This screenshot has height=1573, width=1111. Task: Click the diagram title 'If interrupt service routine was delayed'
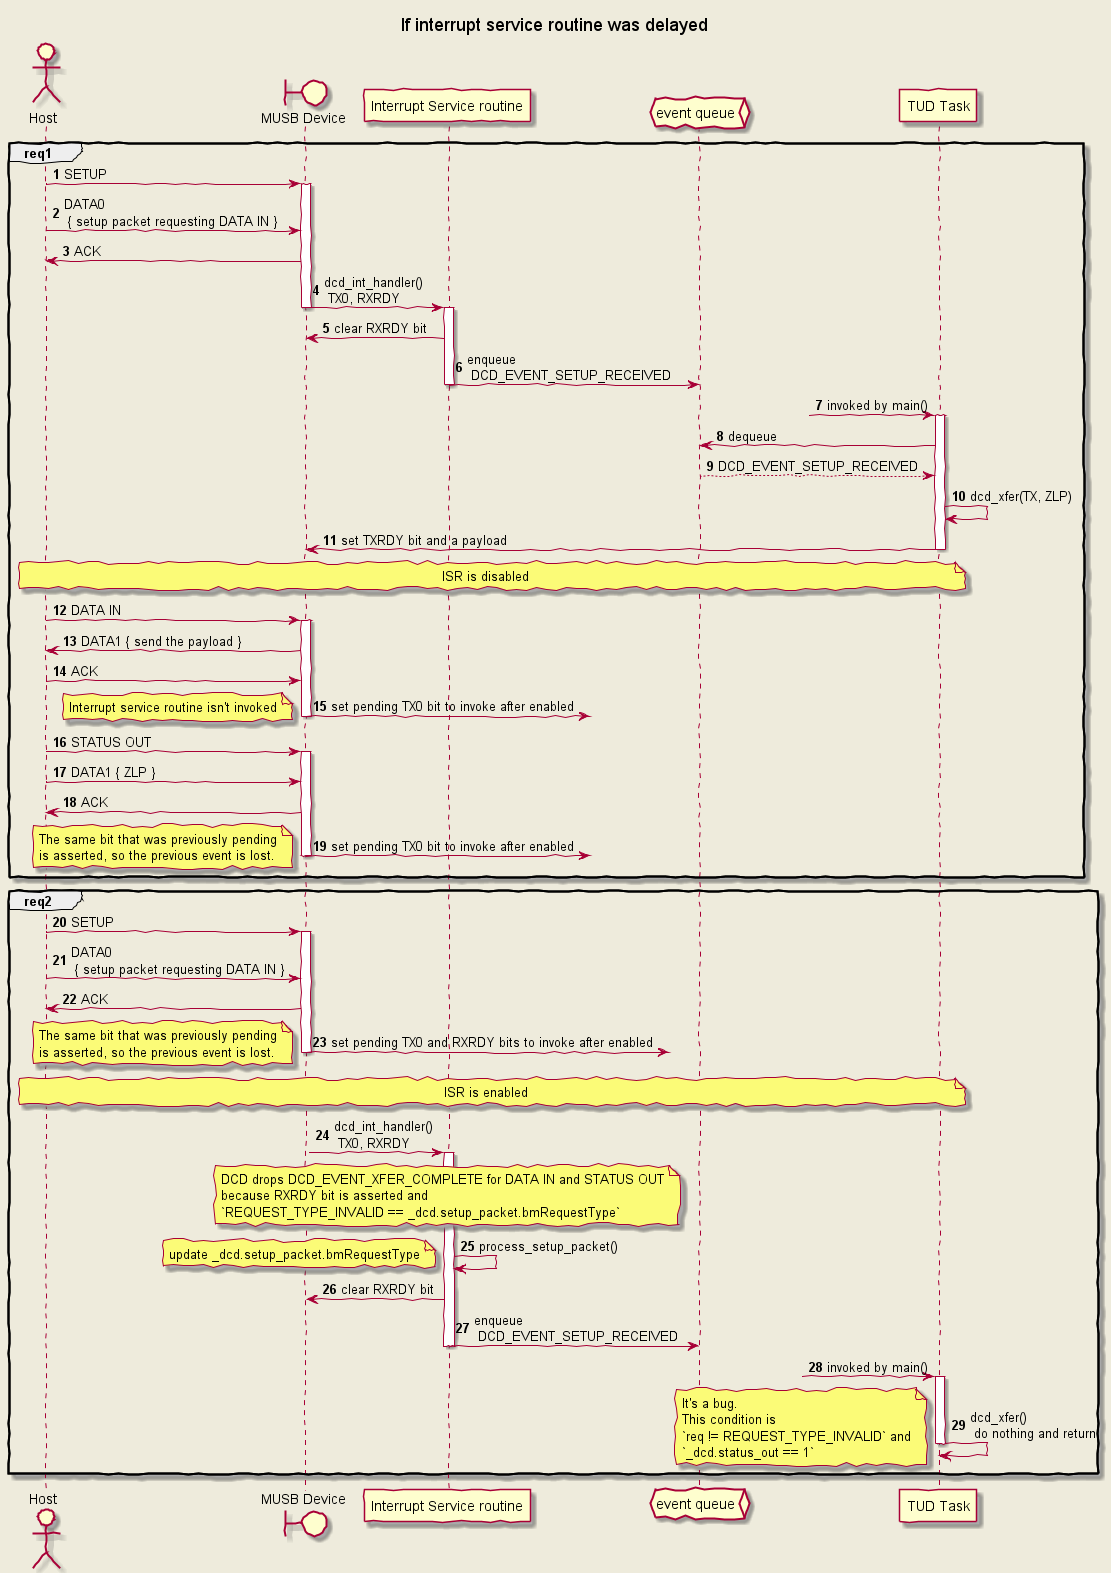(x=555, y=25)
